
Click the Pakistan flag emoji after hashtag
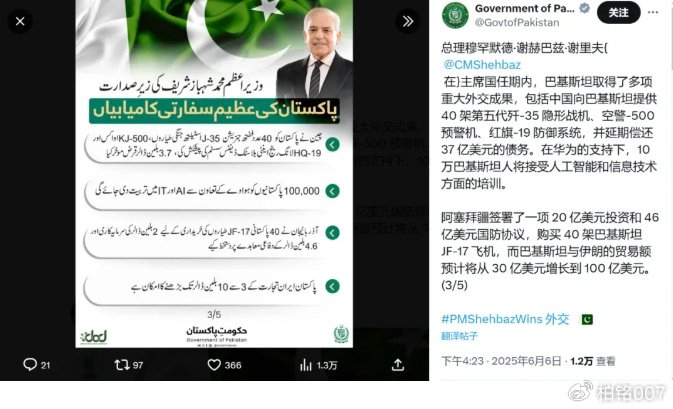point(587,319)
